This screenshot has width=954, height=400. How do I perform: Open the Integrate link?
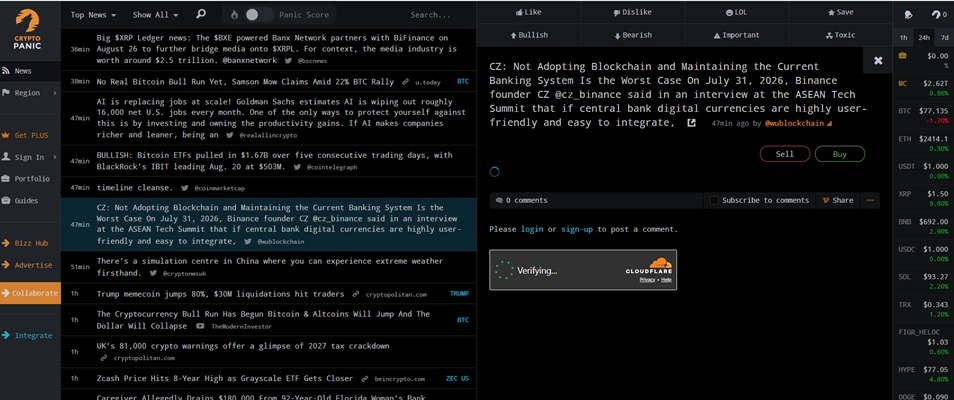[x=30, y=335]
